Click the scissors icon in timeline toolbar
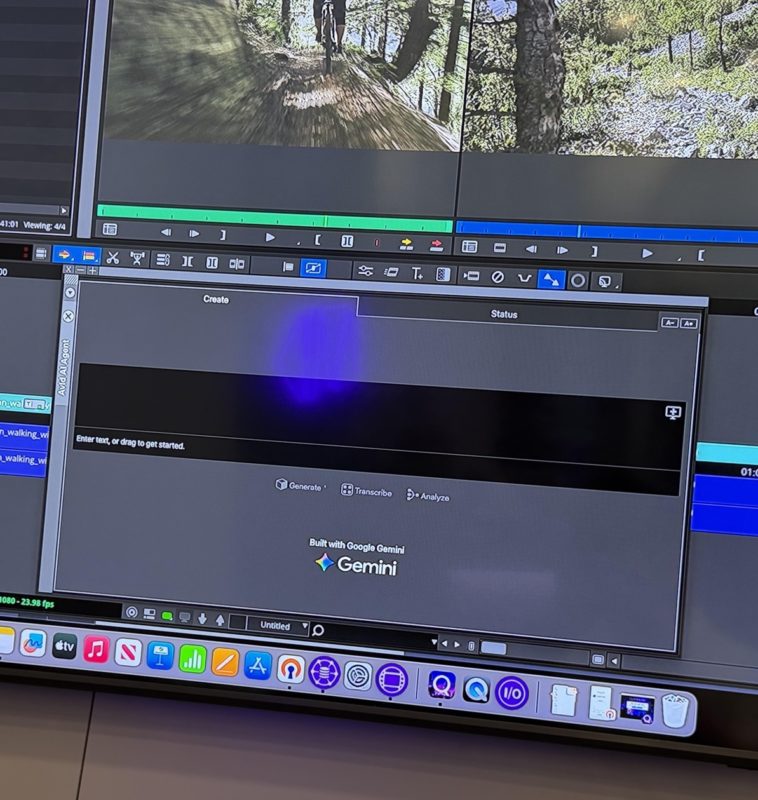Image resolution: width=758 pixels, height=800 pixels. coord(112,258)
